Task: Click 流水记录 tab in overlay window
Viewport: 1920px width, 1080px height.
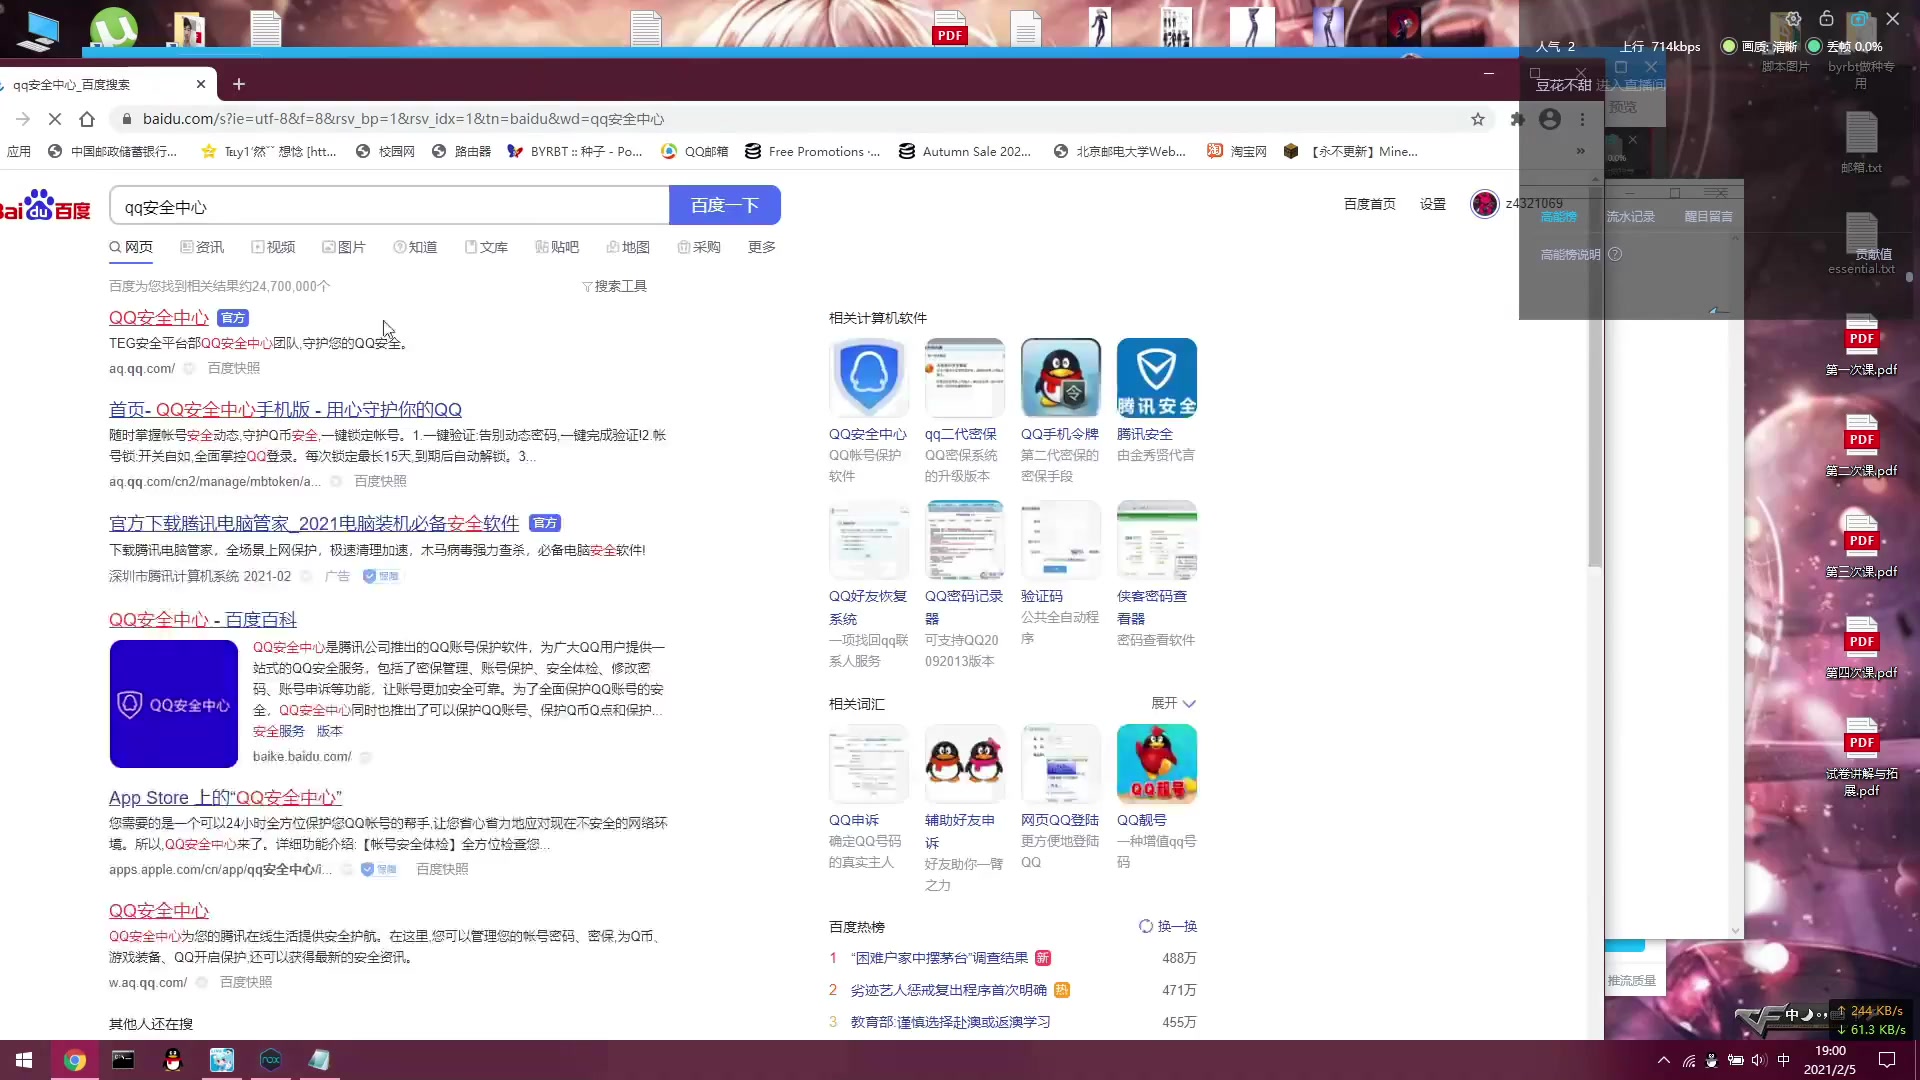Action: 1630,217
